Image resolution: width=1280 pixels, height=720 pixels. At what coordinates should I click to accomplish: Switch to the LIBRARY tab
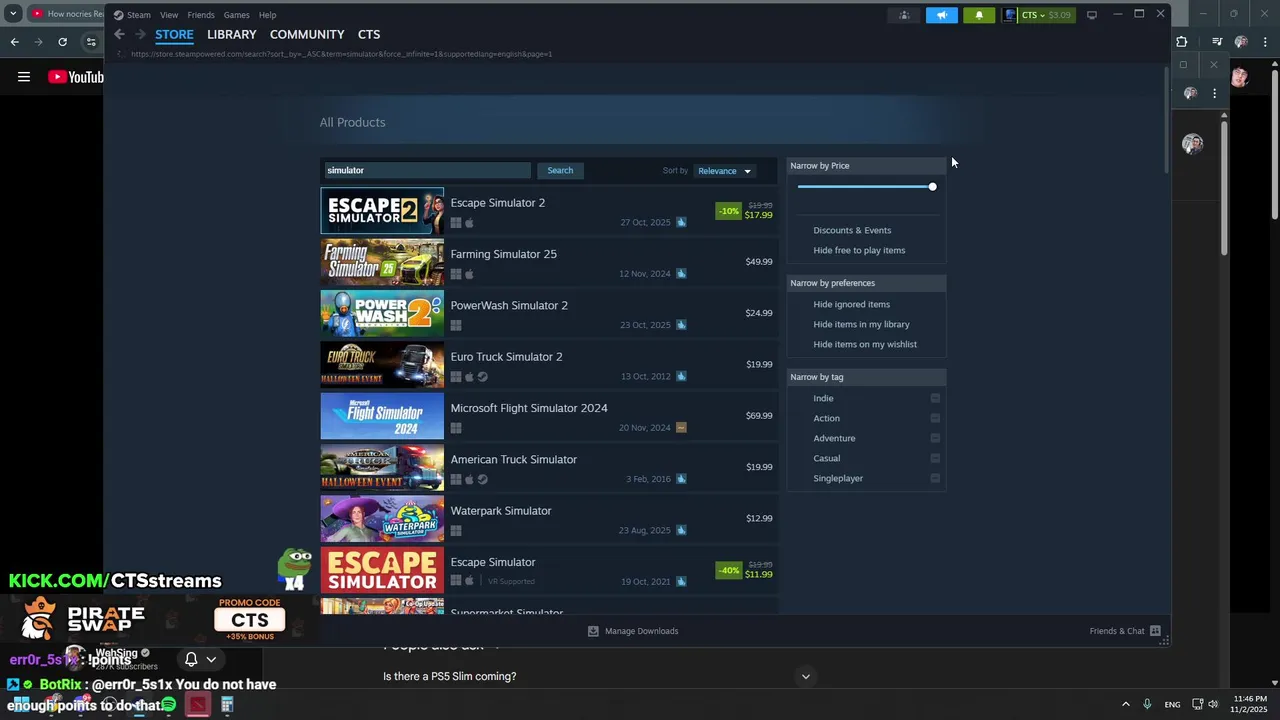pyautogui.click(x=232, y=34)
